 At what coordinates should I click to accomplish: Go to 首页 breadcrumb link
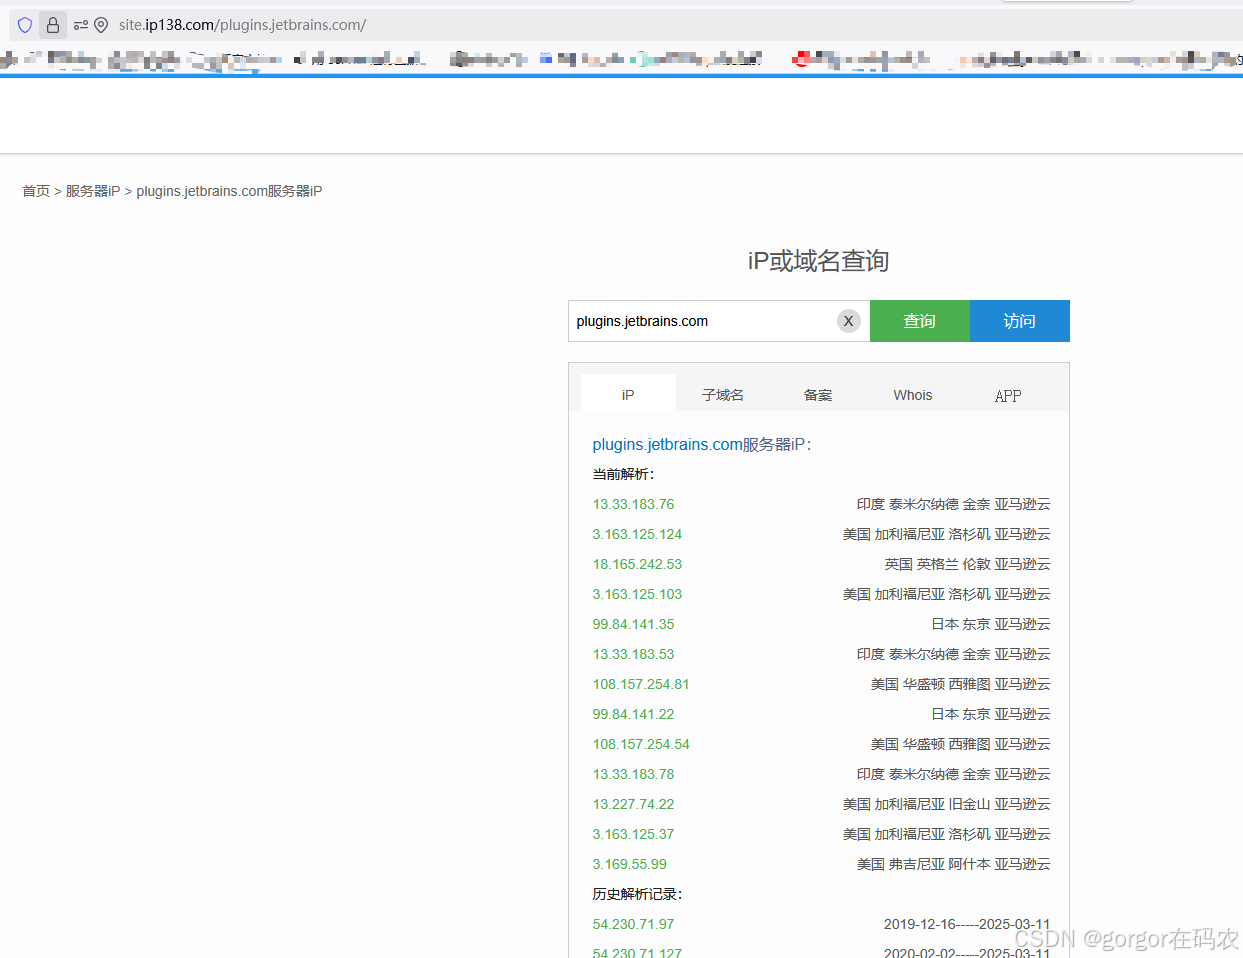pyautogui.click(x=36, y=191)
